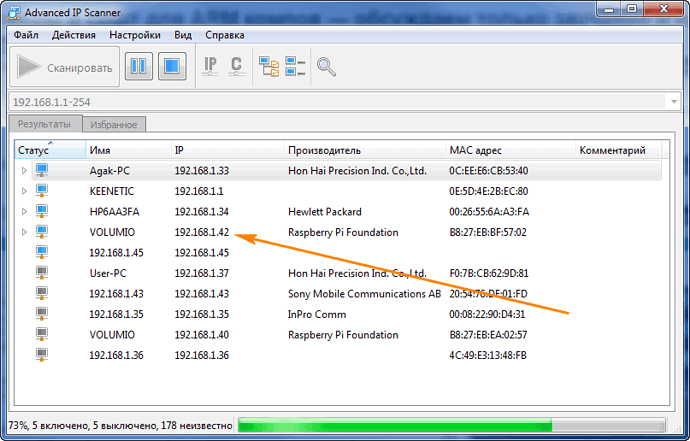
Task: Click the VOLUMIO 192.168.1.42 computer icon
Action: point(42,232)
